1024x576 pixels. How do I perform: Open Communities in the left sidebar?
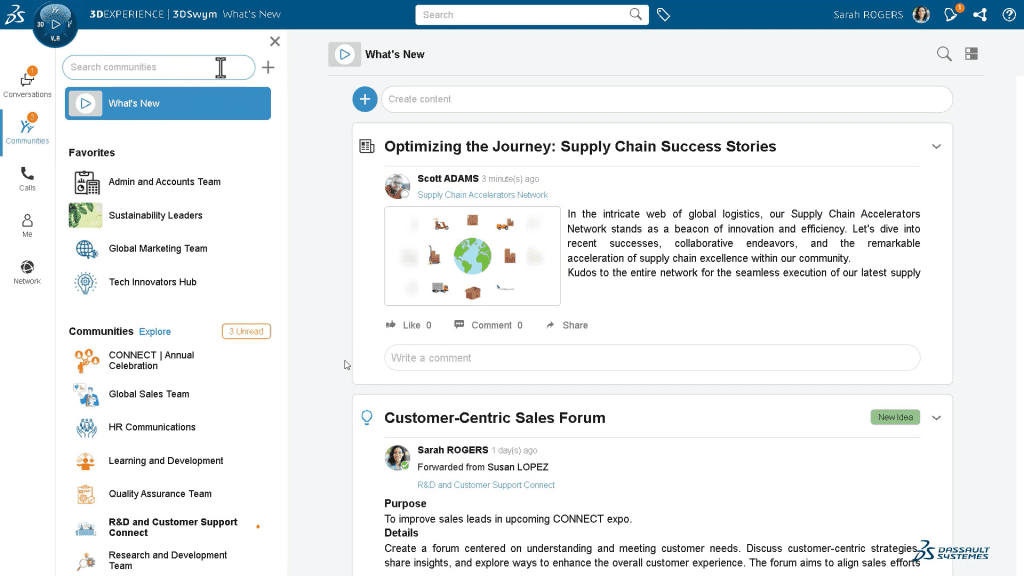coord(27,131)
